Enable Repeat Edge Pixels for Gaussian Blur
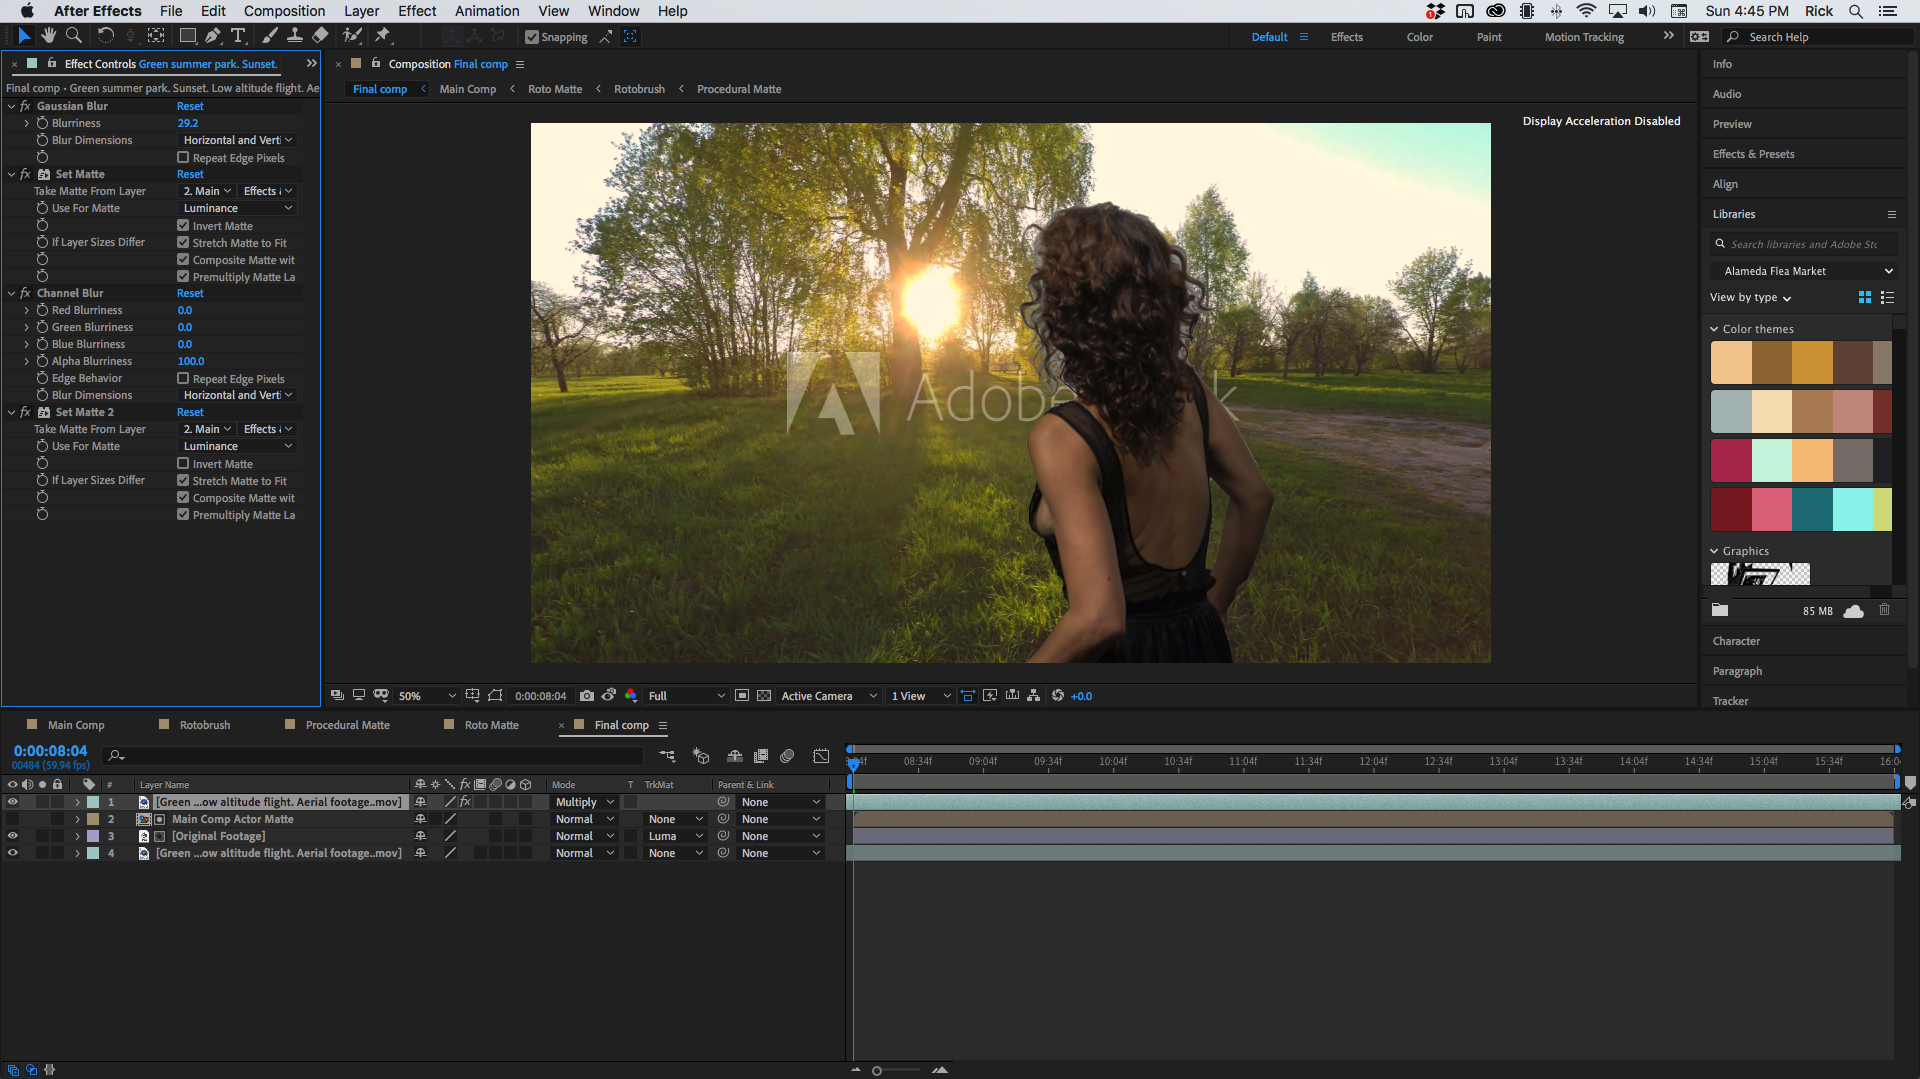This screenshot has height=1079, width=1920. point(183,158)
